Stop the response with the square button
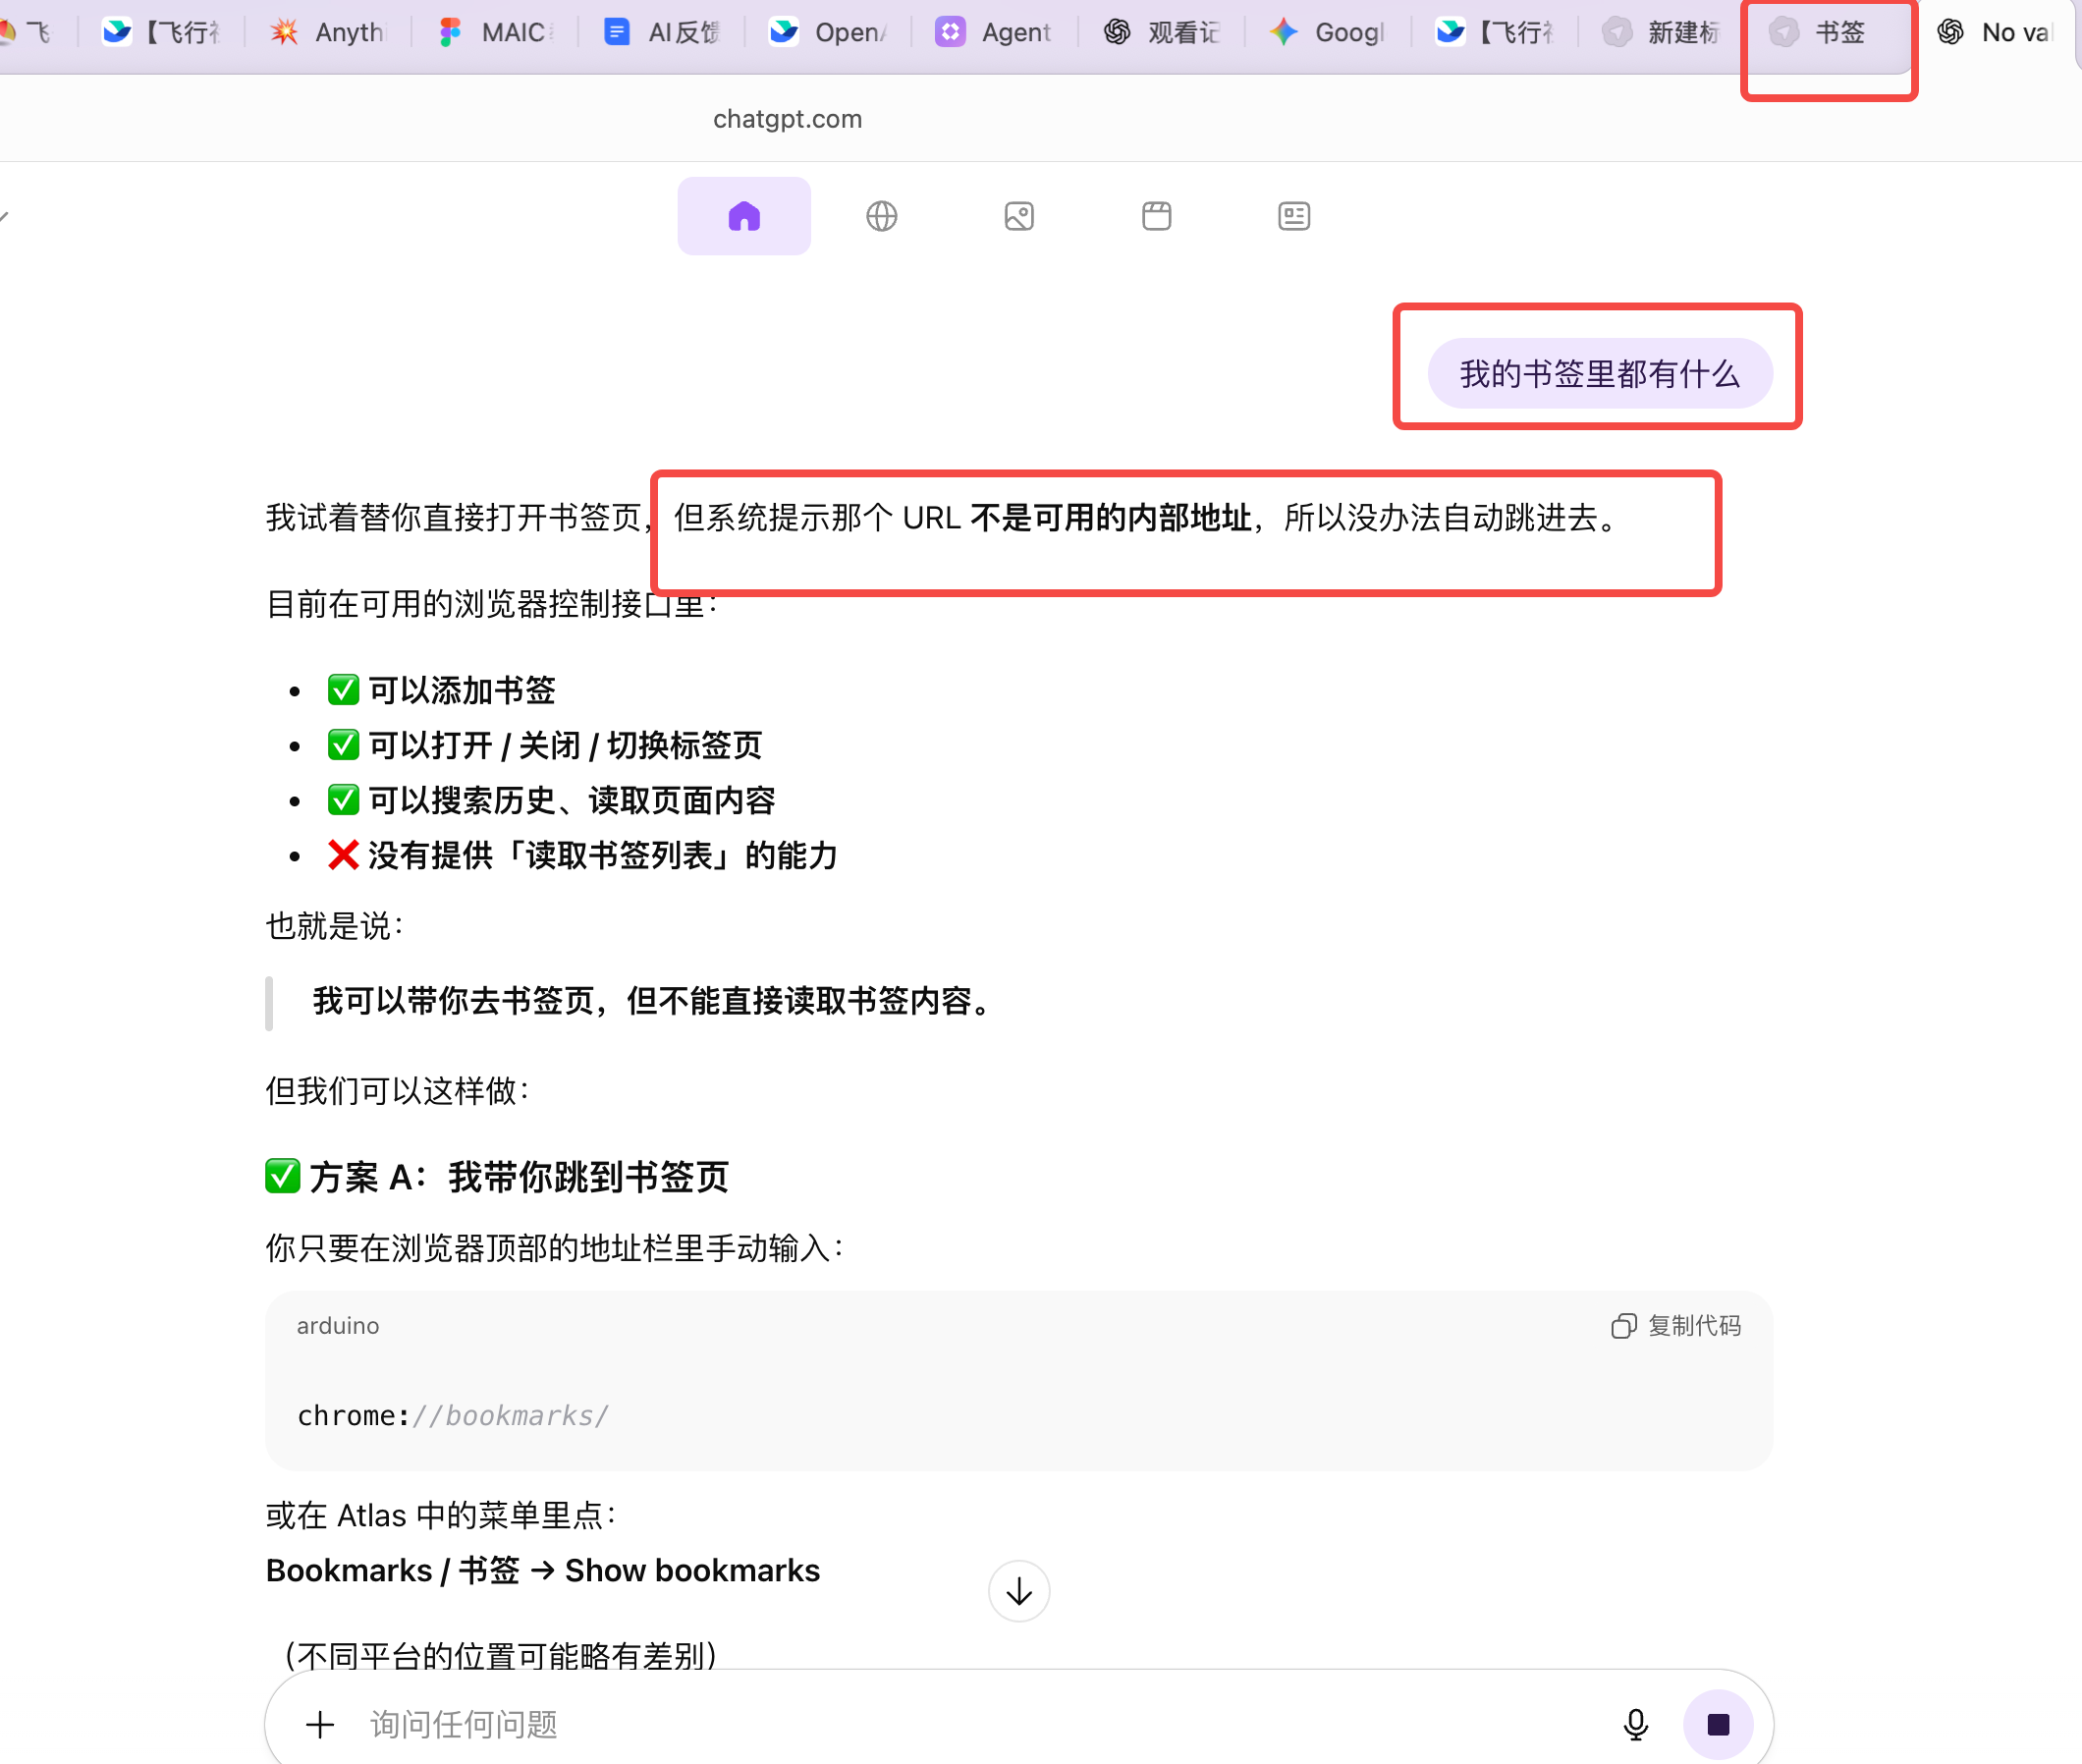 1718,1724
